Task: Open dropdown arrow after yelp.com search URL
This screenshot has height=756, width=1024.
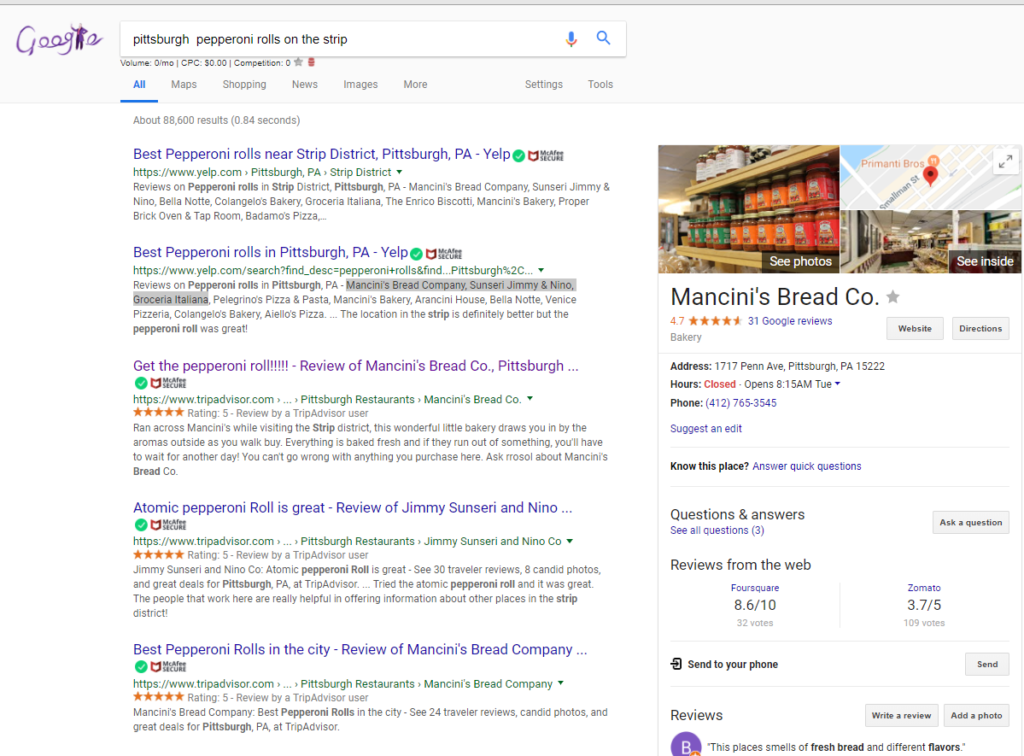Action: pyautogui.click(x=541, y=270)
